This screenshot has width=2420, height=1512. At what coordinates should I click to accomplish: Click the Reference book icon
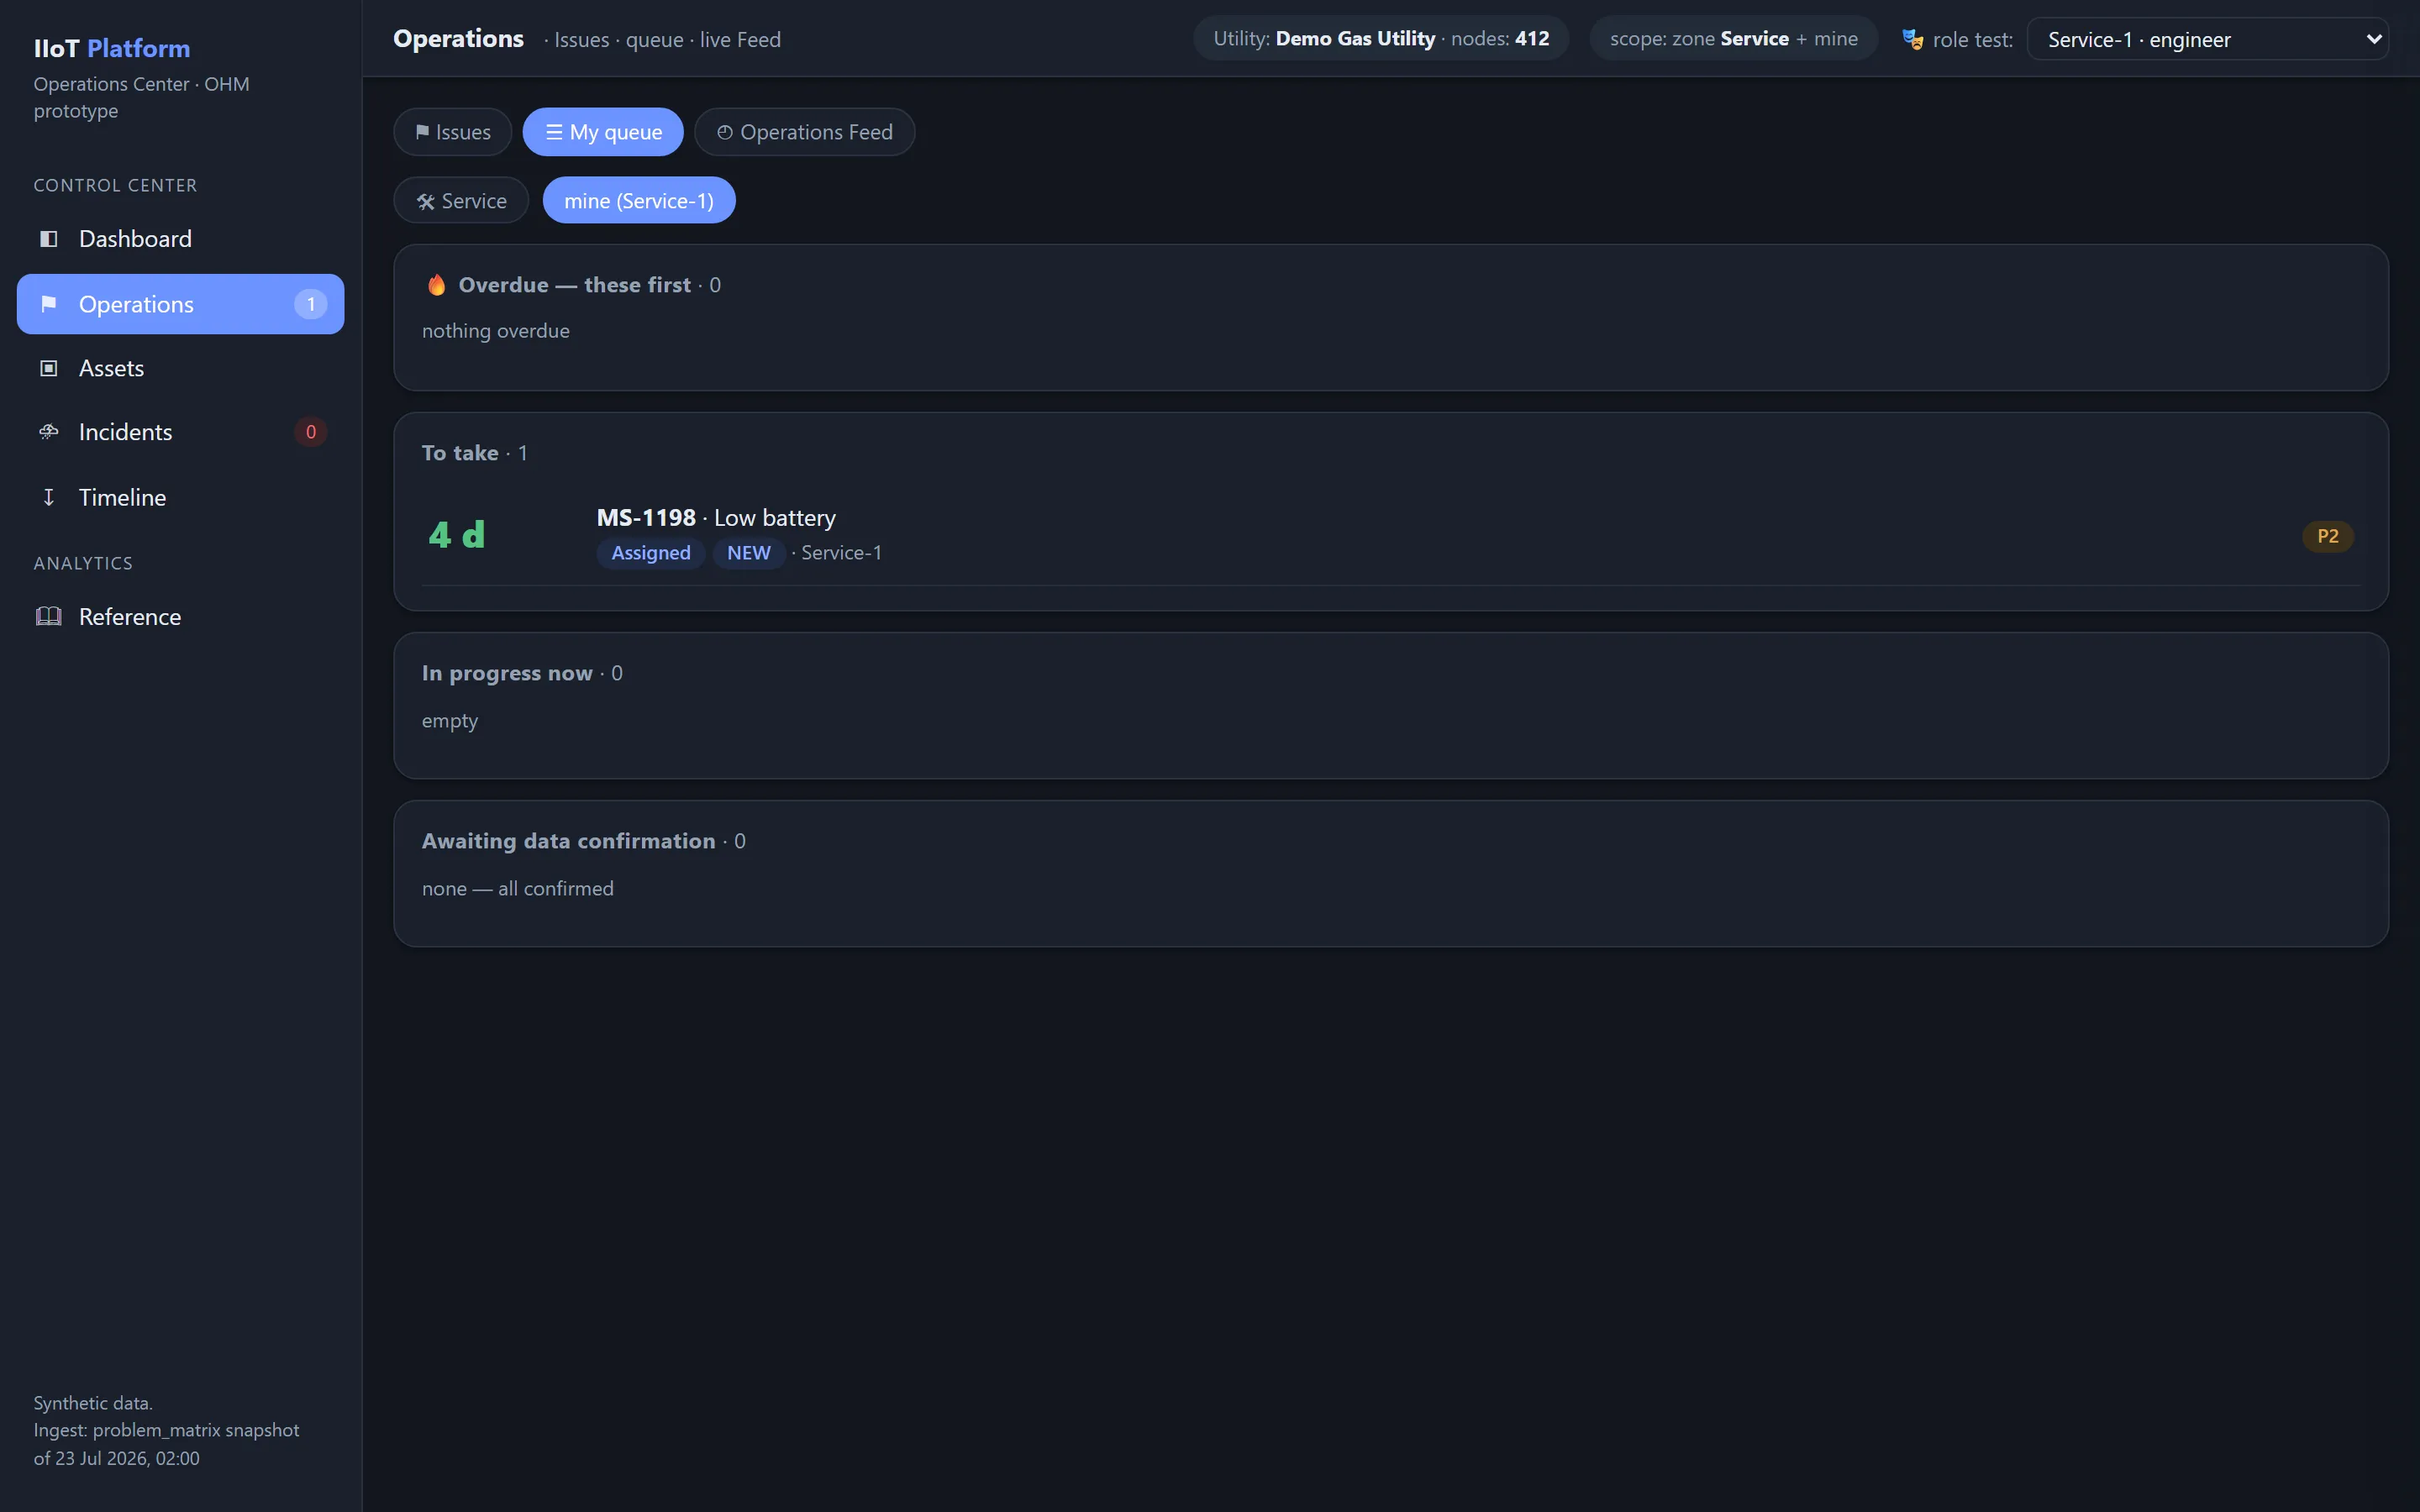tap(48, 616)
